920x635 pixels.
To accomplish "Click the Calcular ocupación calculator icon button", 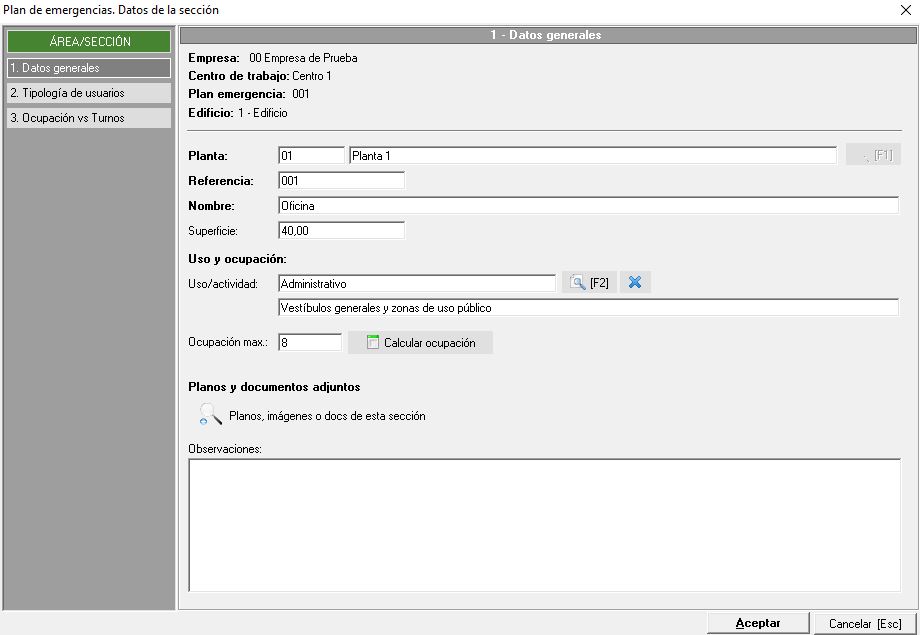I will pyautogui.click(x=420, y=343).
